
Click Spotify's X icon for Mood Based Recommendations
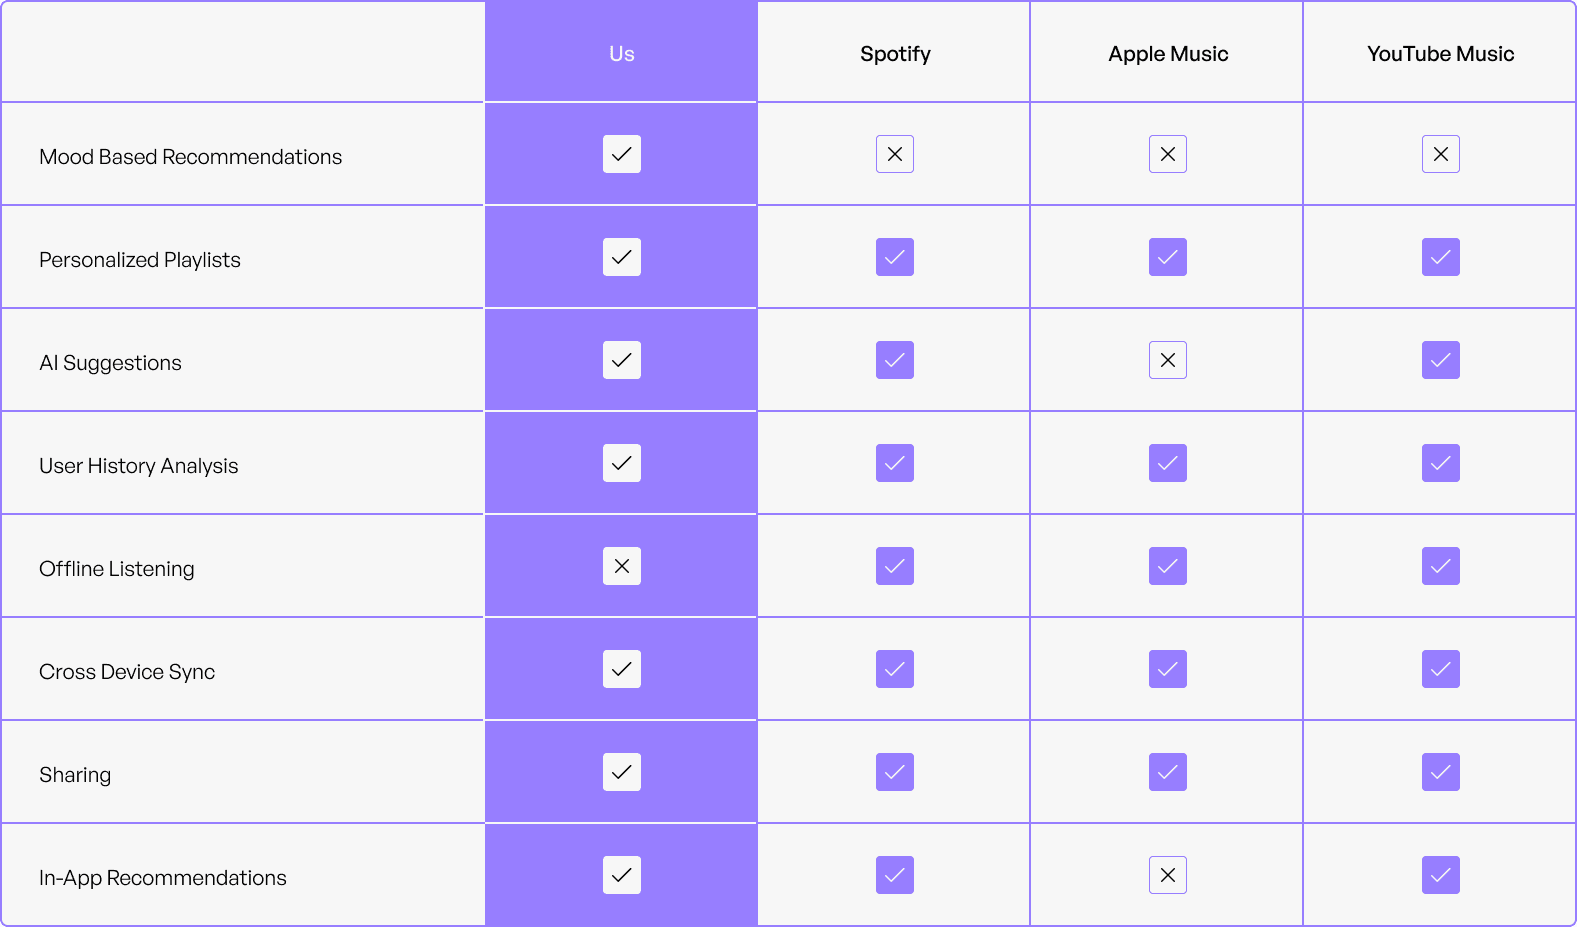895,154
